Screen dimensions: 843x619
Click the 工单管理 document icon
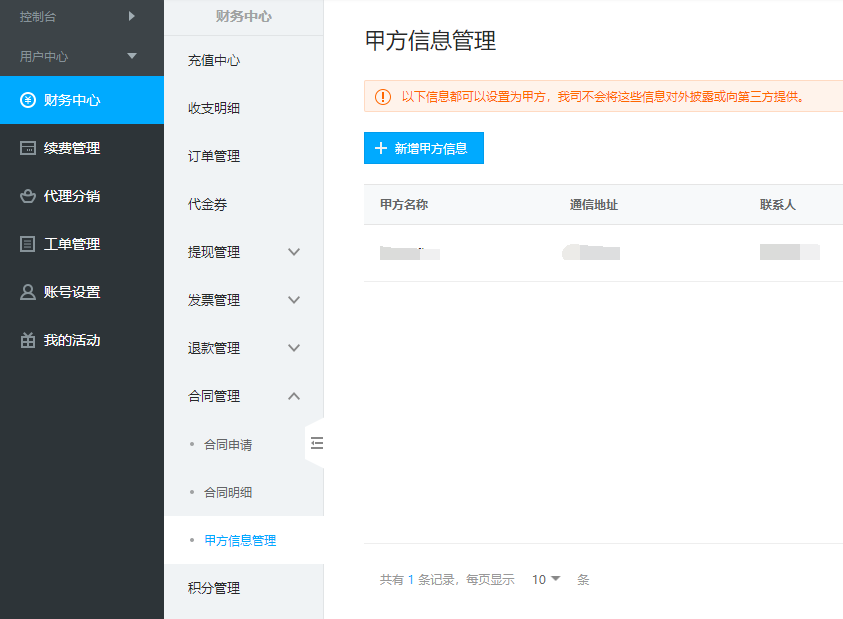28,244
